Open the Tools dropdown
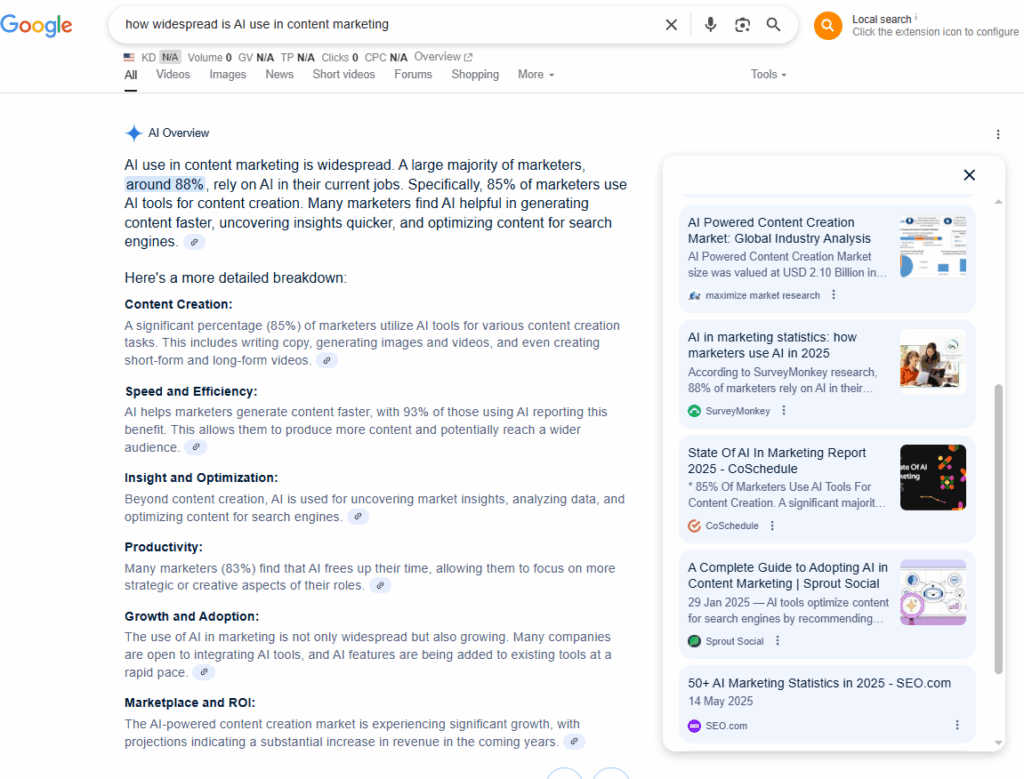Image resolution: width=1024 pixels, height=779 pixels. click(x=768, y=74)
